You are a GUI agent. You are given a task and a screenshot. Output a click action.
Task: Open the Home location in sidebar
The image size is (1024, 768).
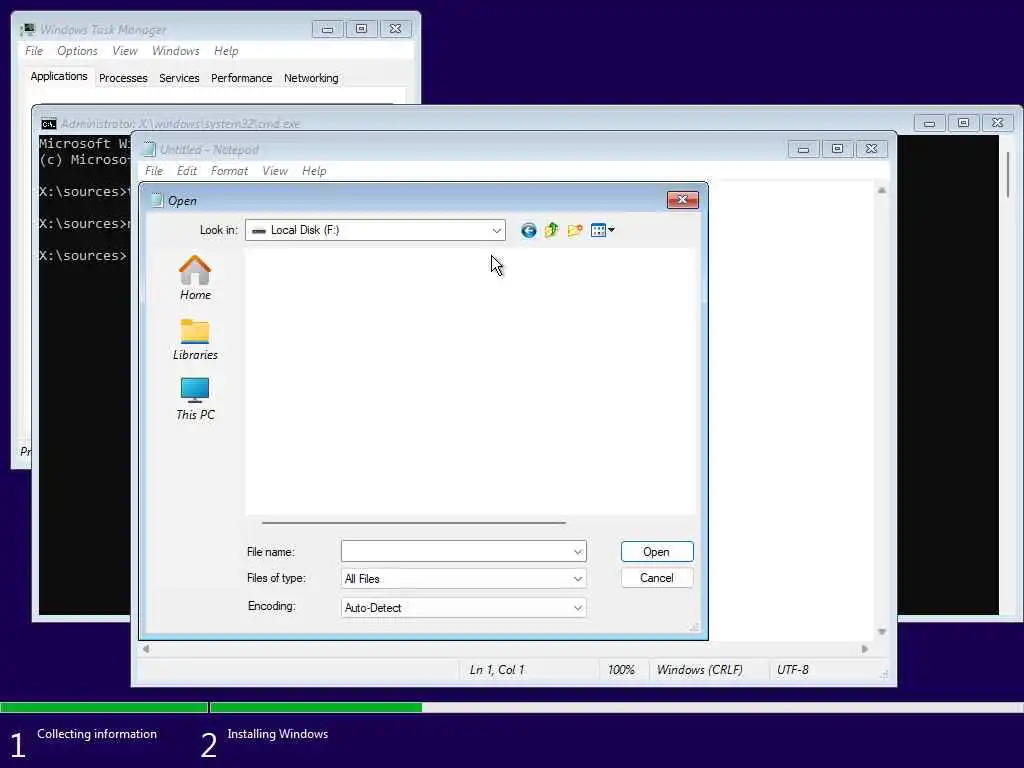click(x=195, y=278)
